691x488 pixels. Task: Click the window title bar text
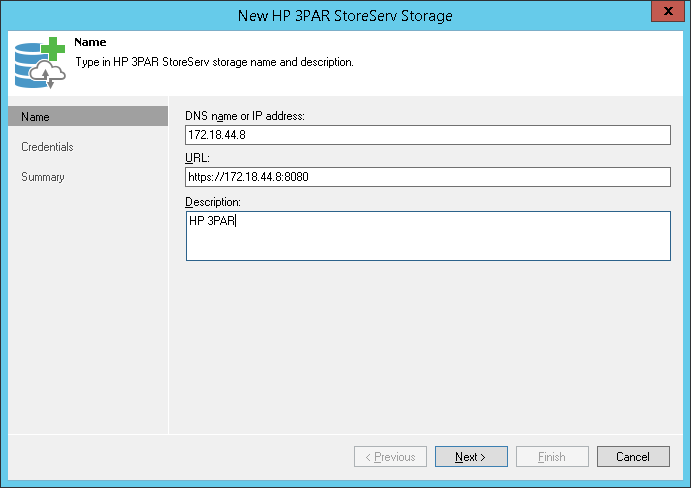click(x=345, y=15)
